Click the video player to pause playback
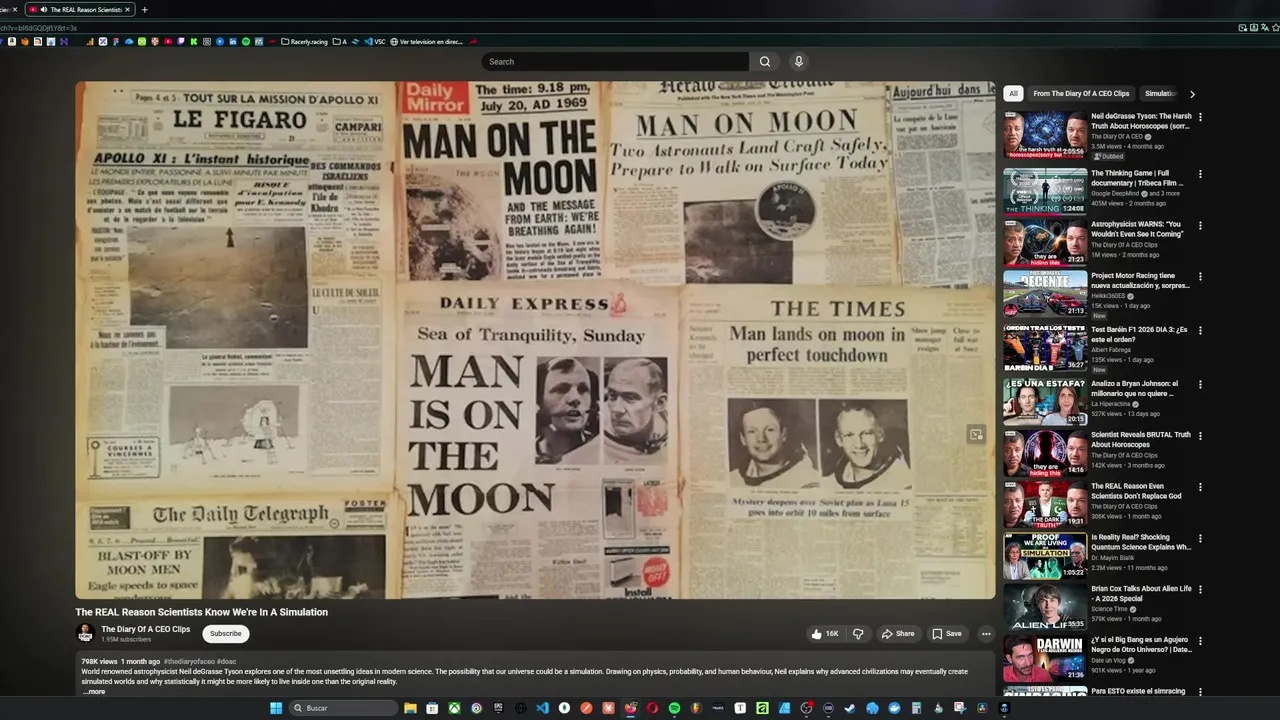The height and width of the screenshot is (720, 1280). pos(535,340)
